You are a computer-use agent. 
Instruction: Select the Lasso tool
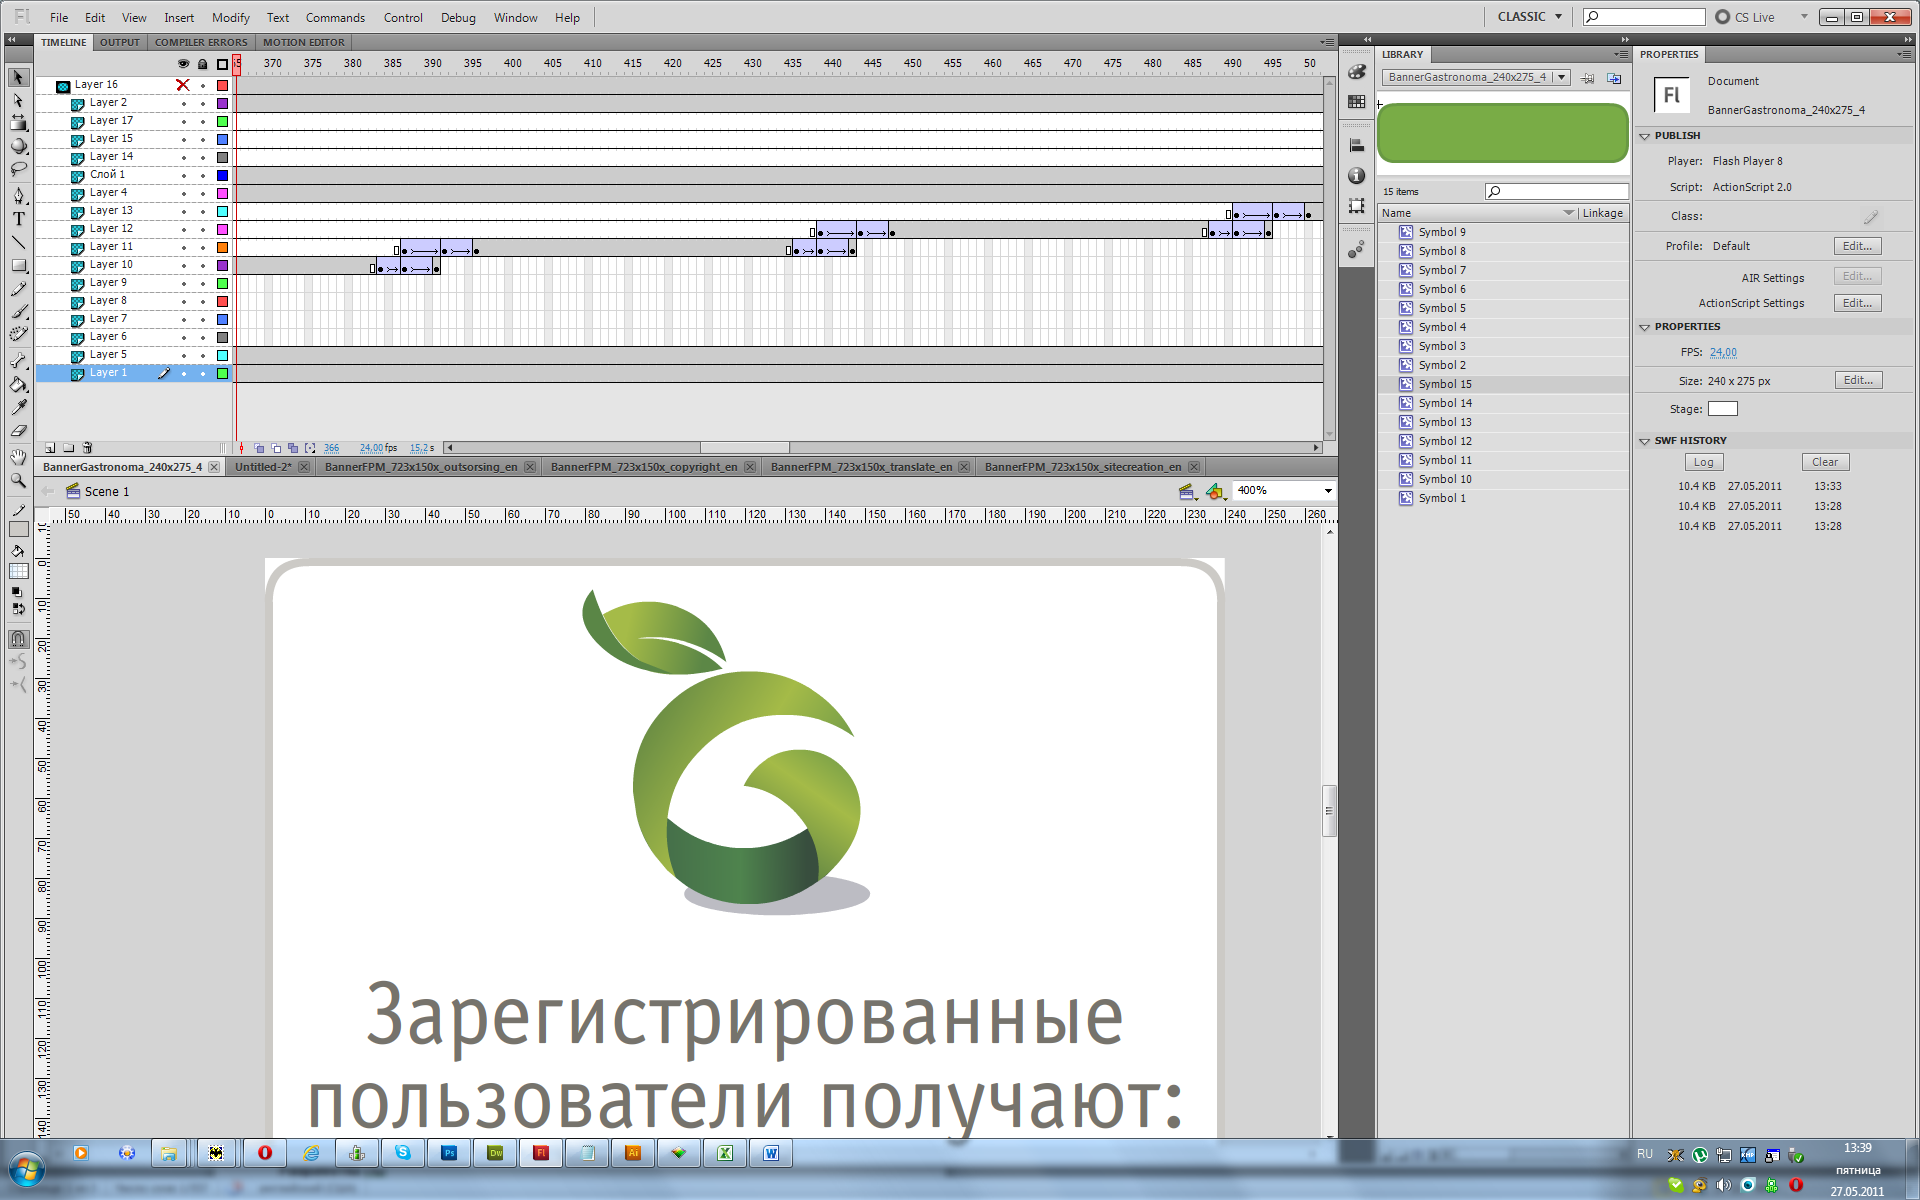tap(18, 170)
